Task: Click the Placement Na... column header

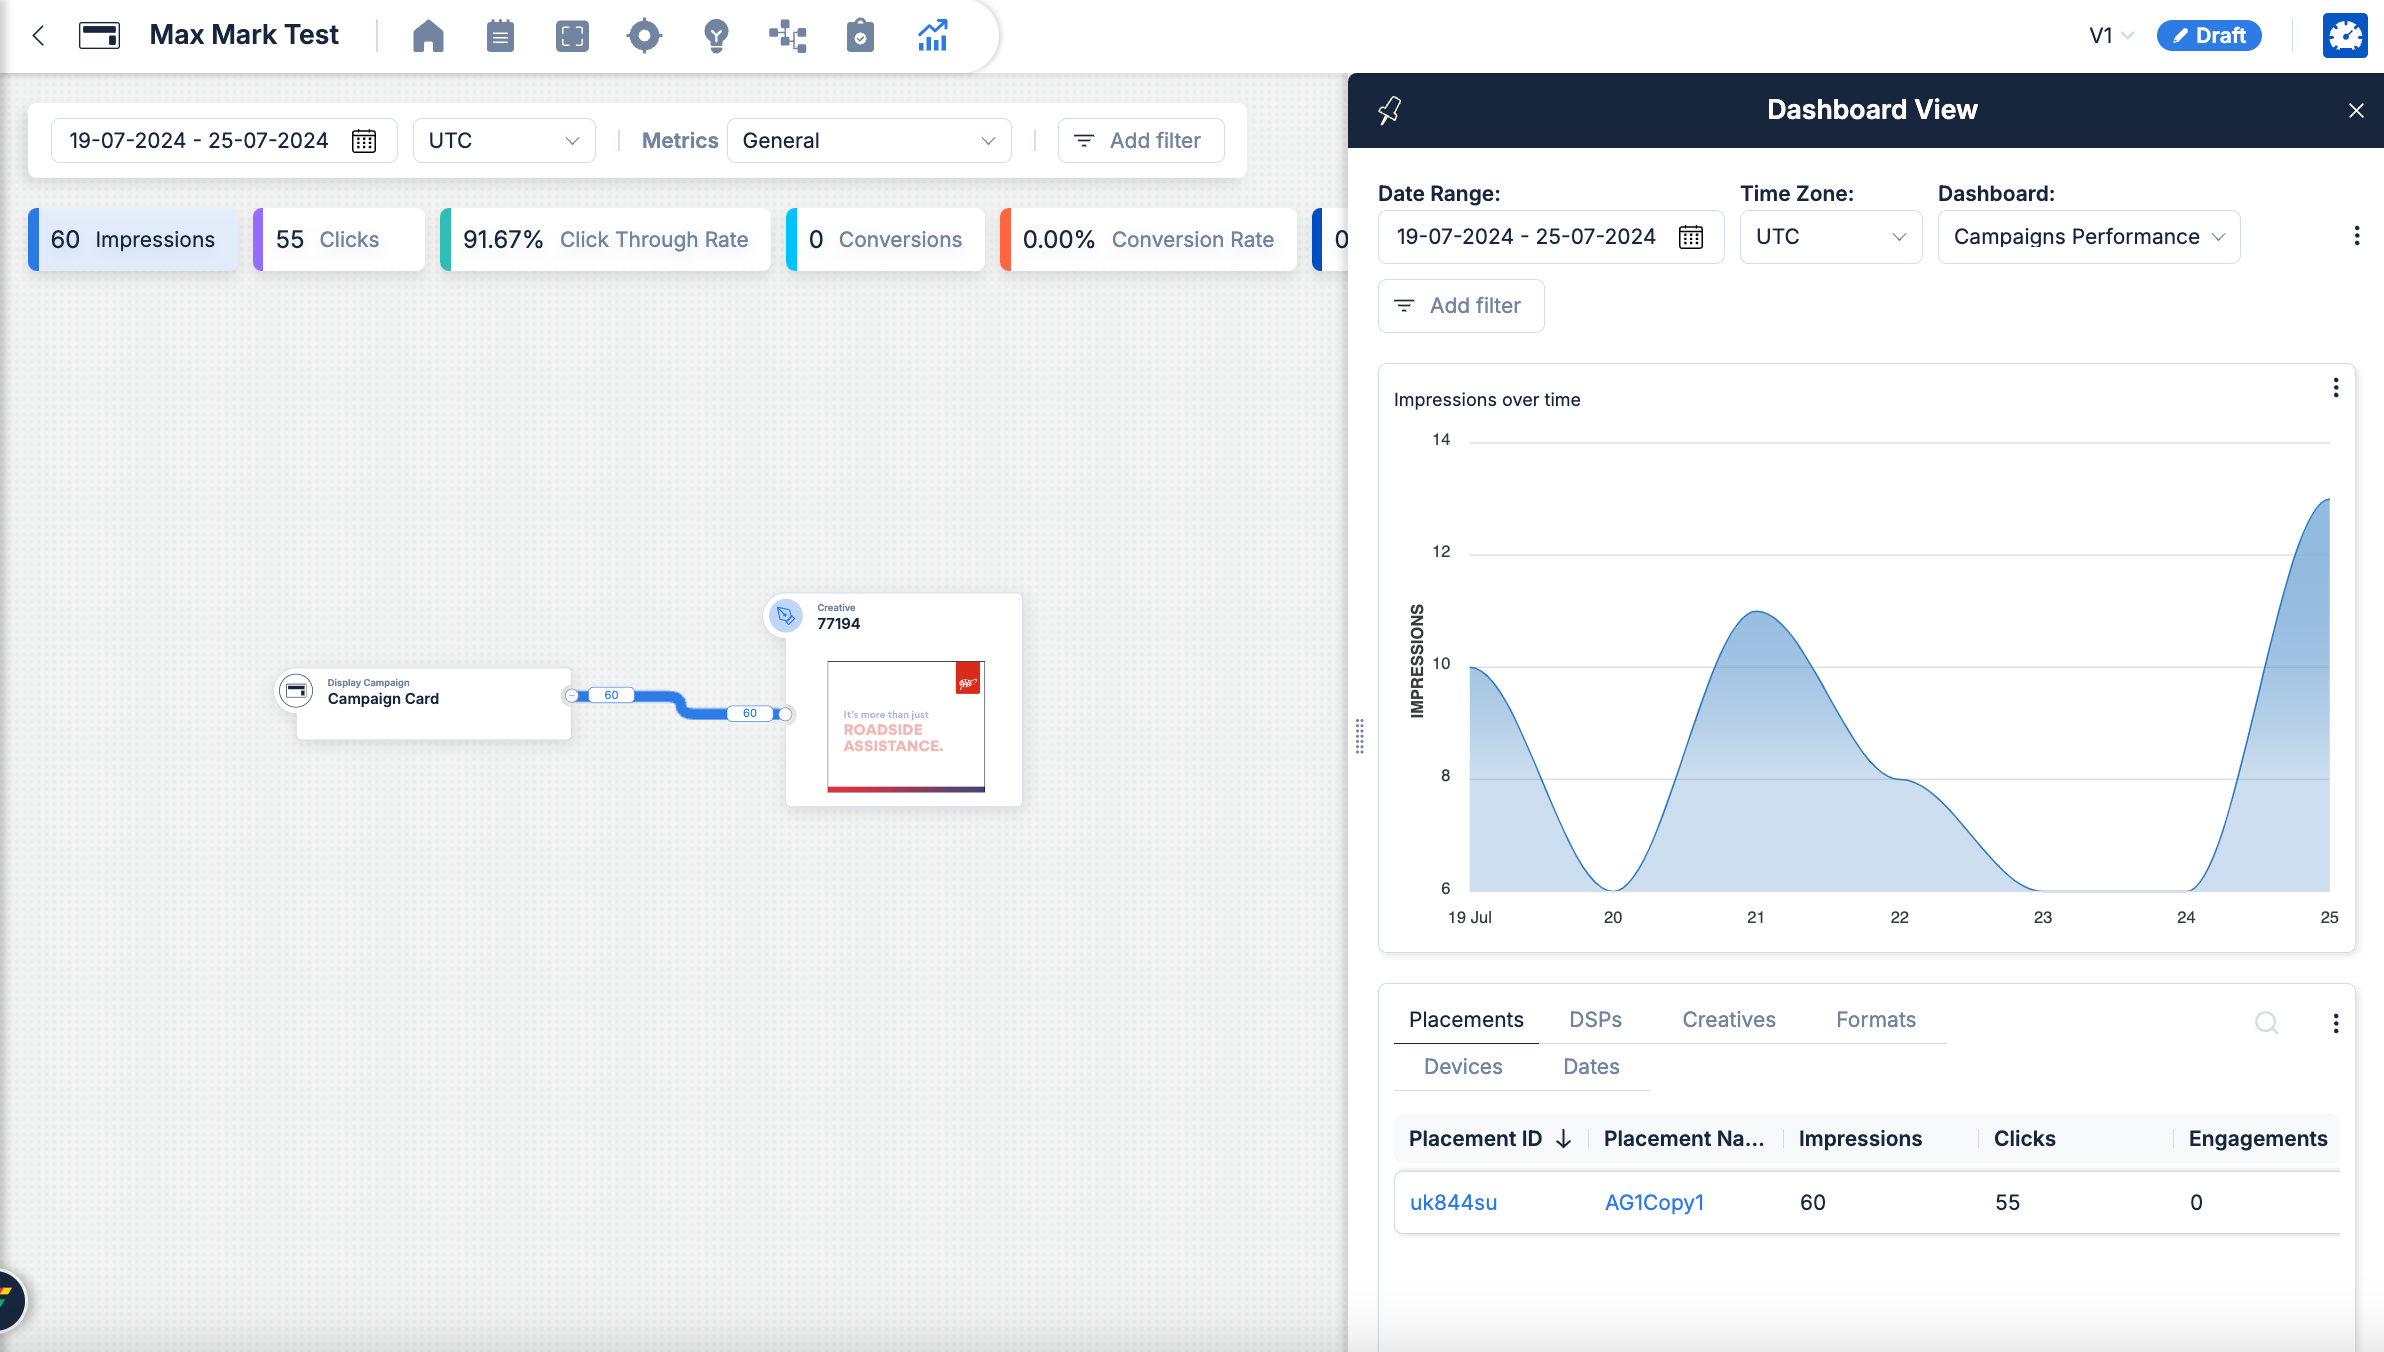Action: coord(1684,1139)
